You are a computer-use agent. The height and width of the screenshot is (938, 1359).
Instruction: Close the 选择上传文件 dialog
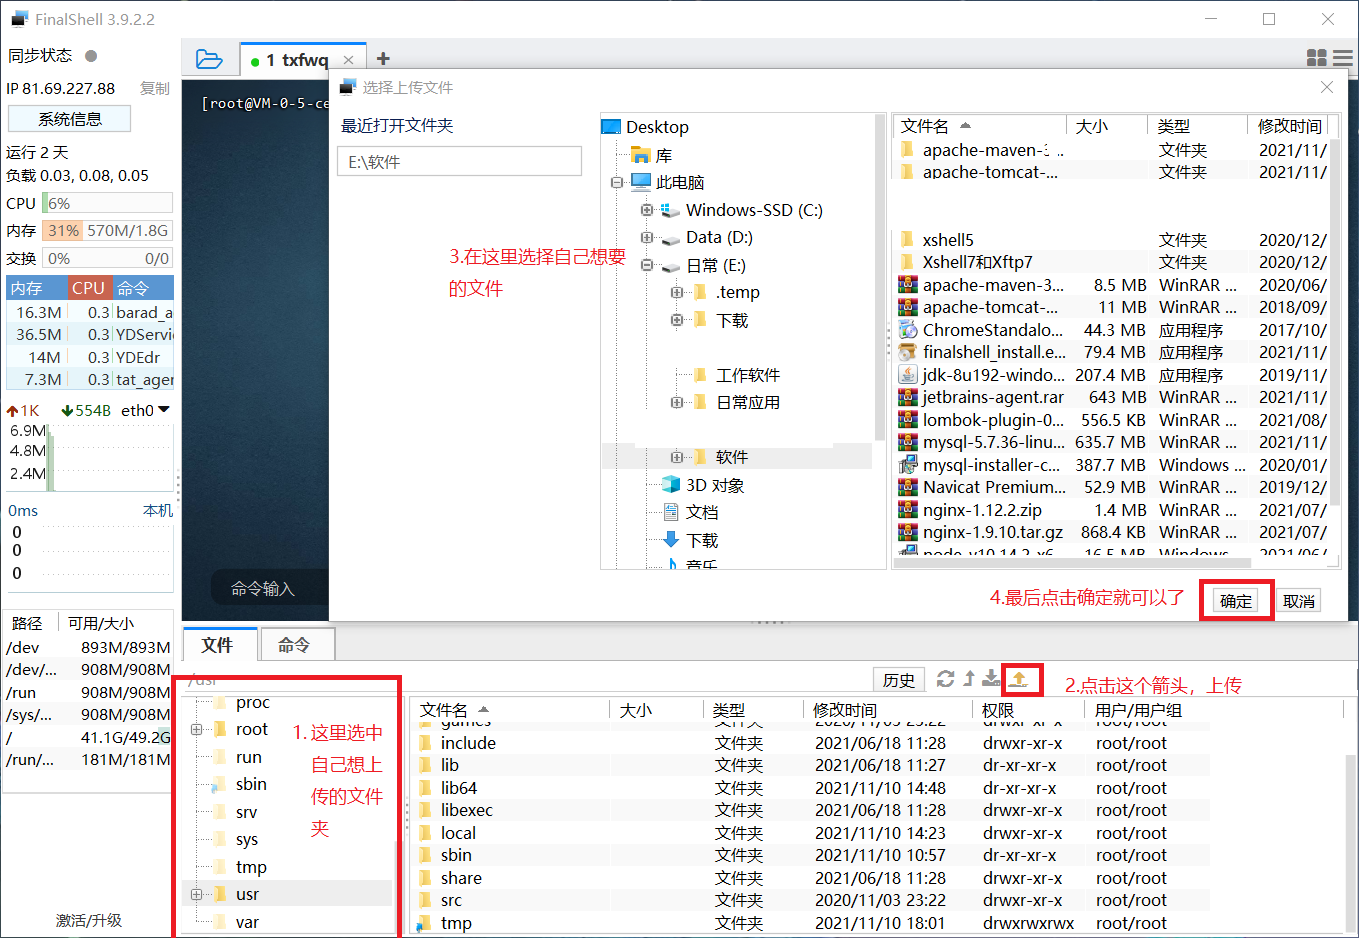(1327, 87)
